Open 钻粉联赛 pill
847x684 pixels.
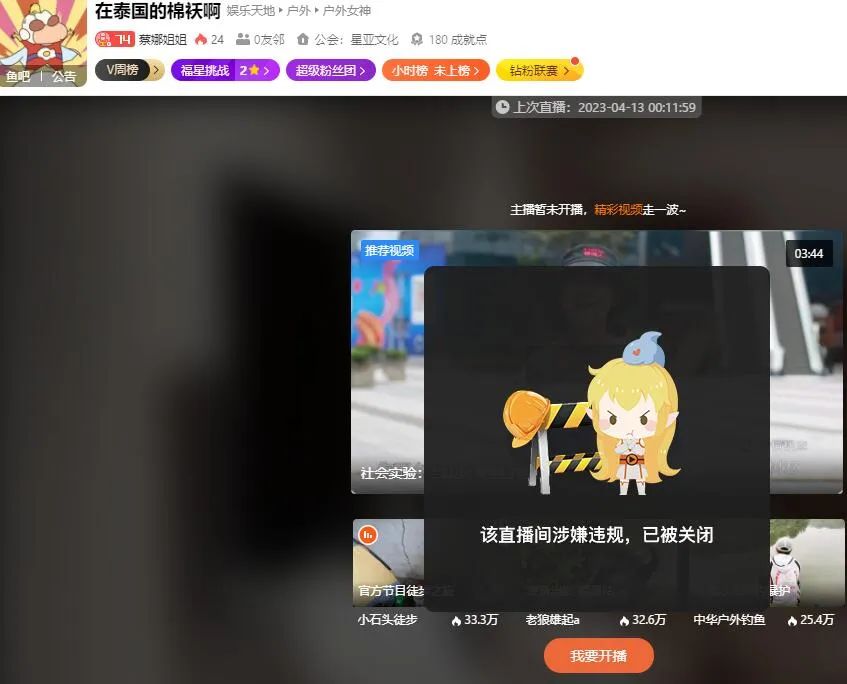[539, 70]
